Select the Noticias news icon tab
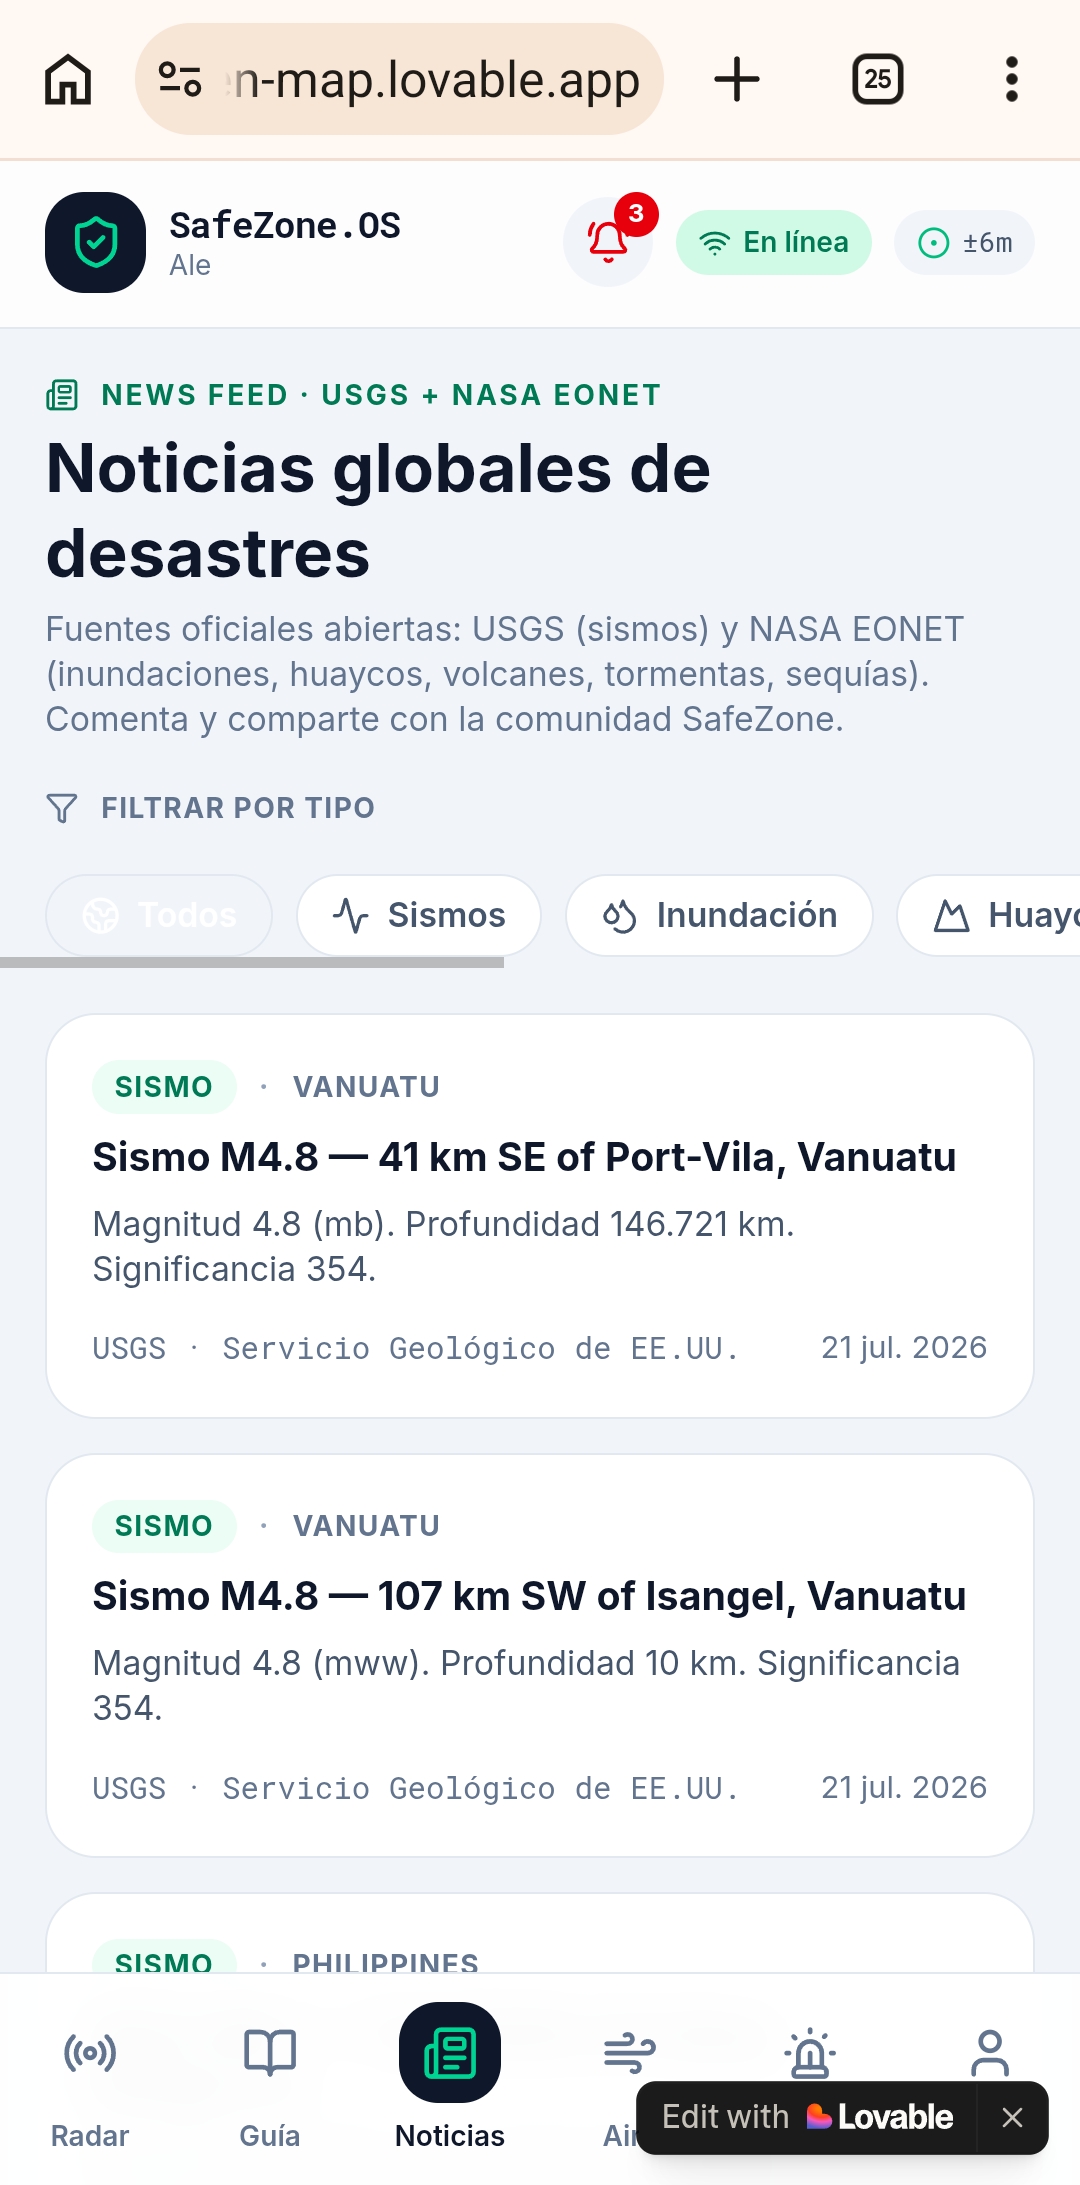Image resolution: width=1080 pixels, height=2185 pixels. [x=450, y=2077]
